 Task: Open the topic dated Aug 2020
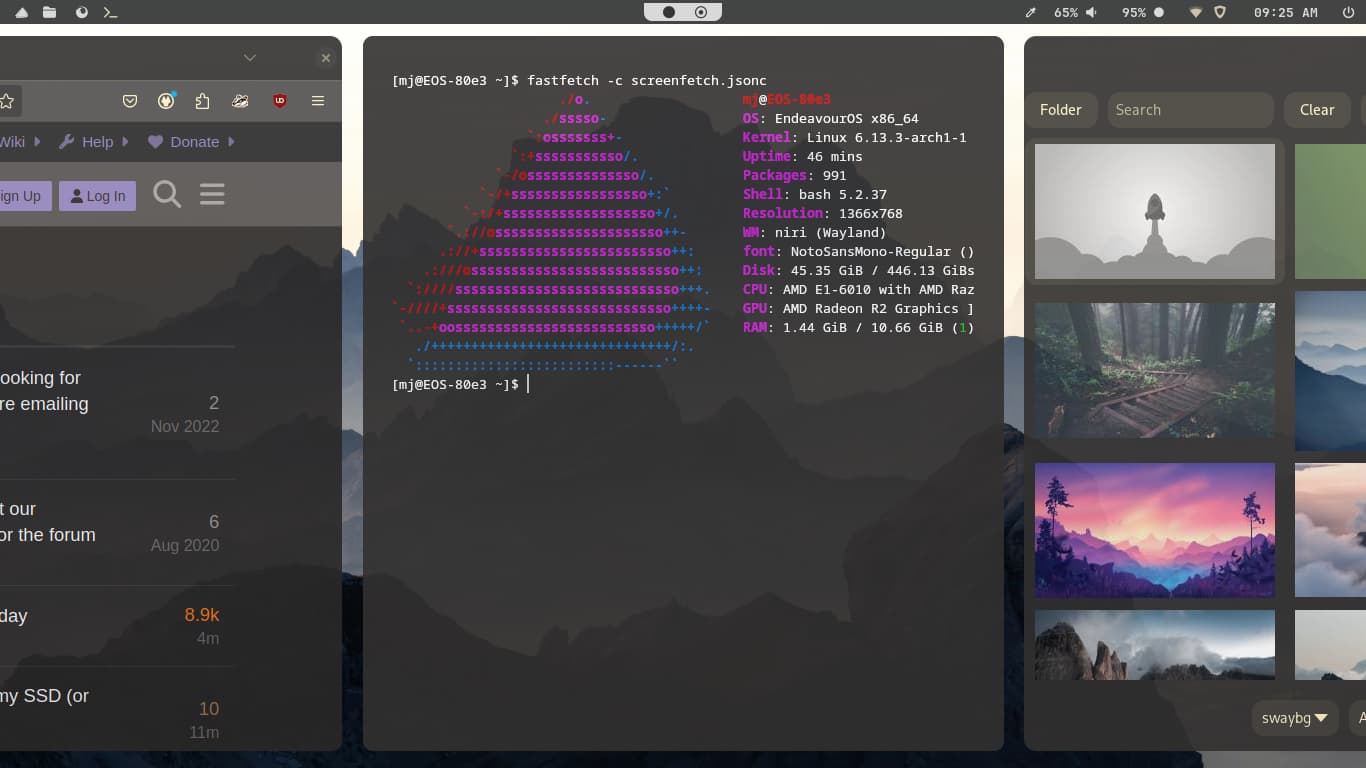tap(48, 522)
